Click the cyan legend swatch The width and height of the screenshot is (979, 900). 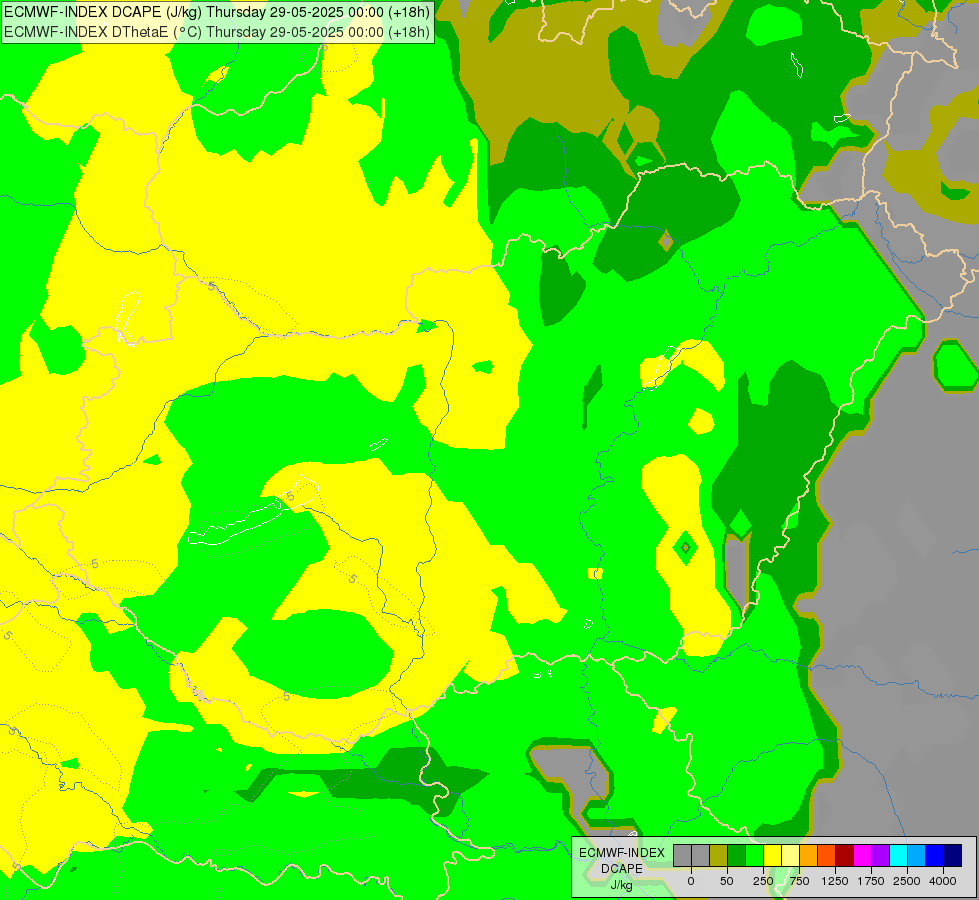click(898, 855)
